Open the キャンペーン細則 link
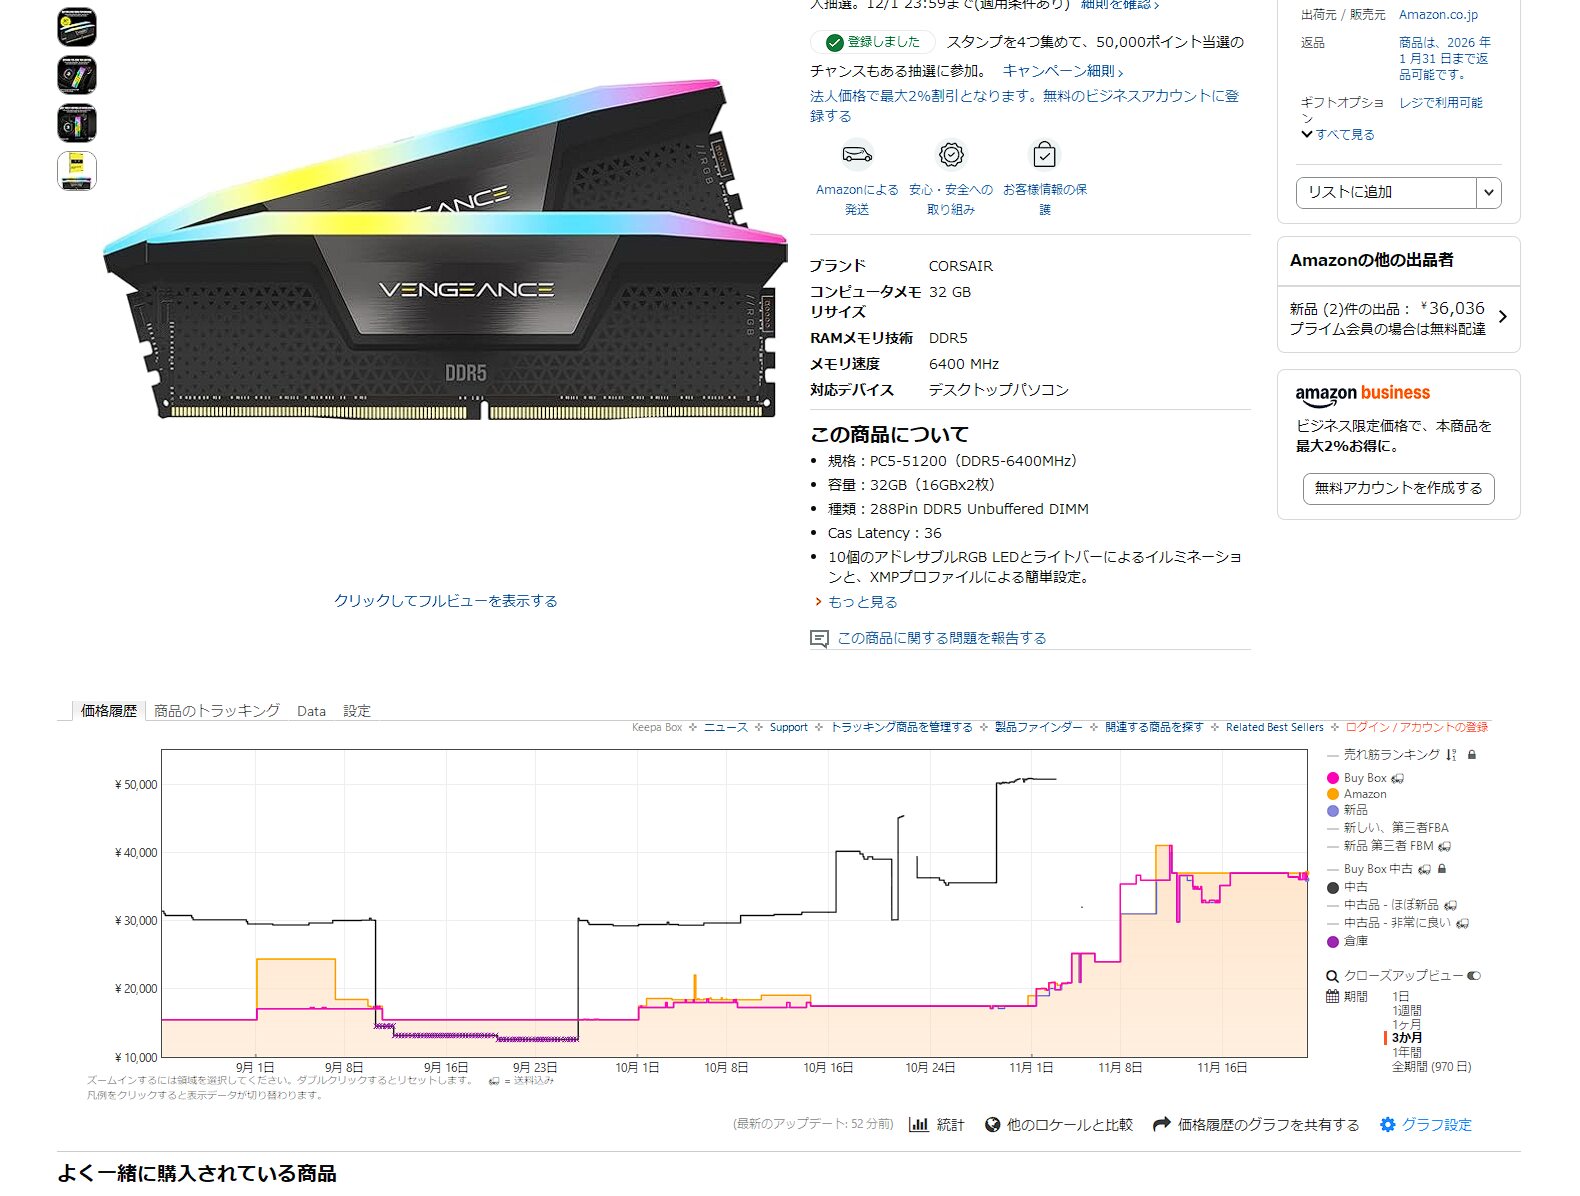Image resolution: width=1580 pixels, height=1196 pixels. pos(1063,71)
